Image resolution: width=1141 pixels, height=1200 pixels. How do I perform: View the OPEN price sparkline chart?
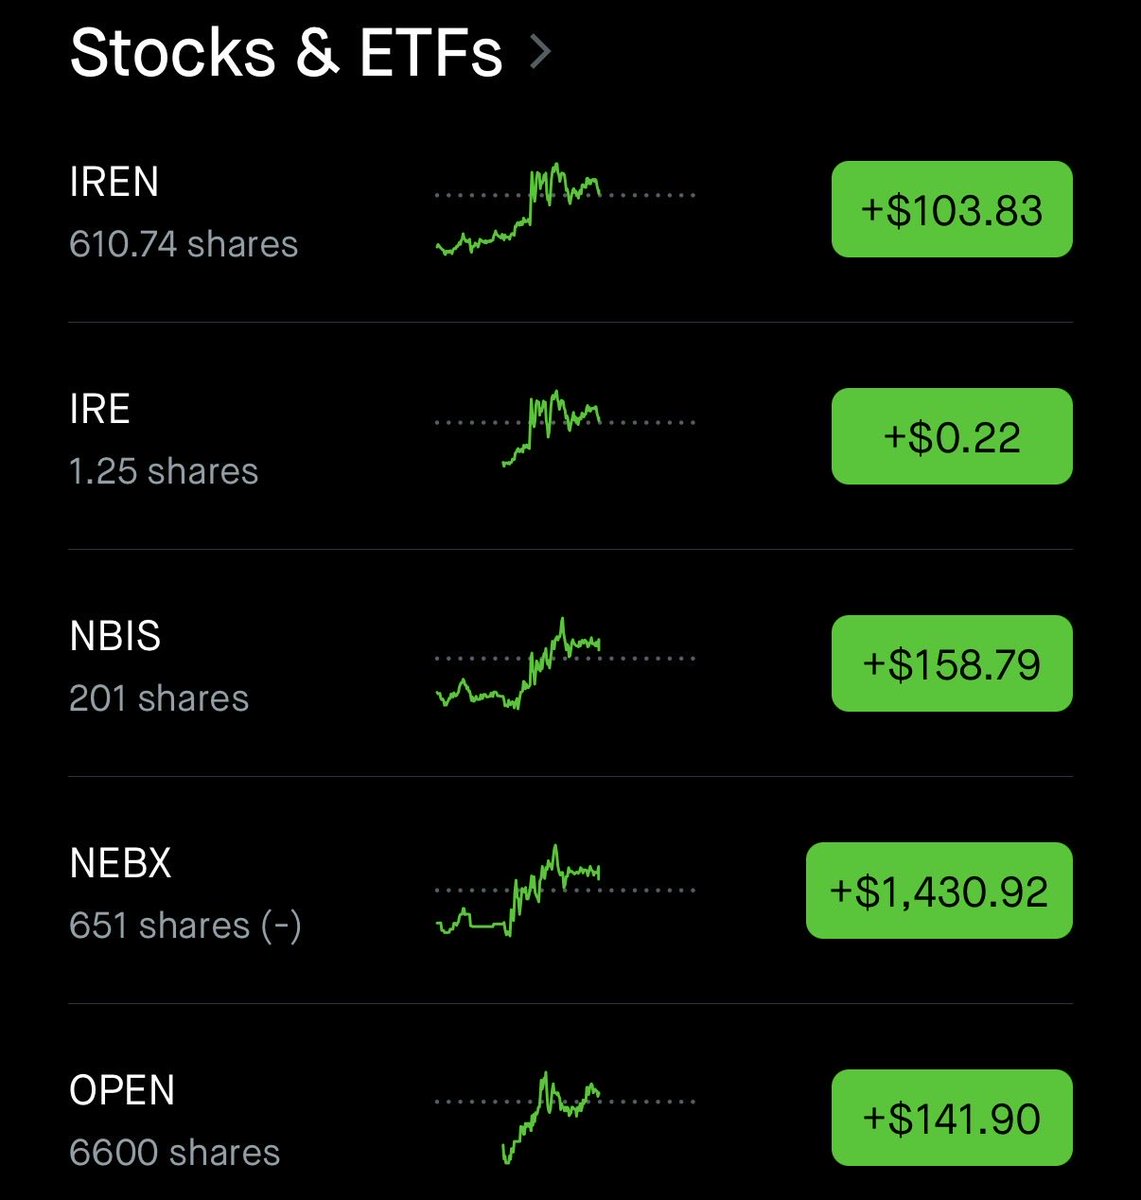pos(565,1115)
